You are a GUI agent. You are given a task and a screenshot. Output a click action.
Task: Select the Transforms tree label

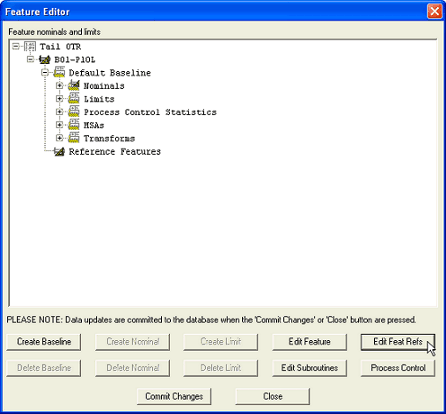[109, 138]
